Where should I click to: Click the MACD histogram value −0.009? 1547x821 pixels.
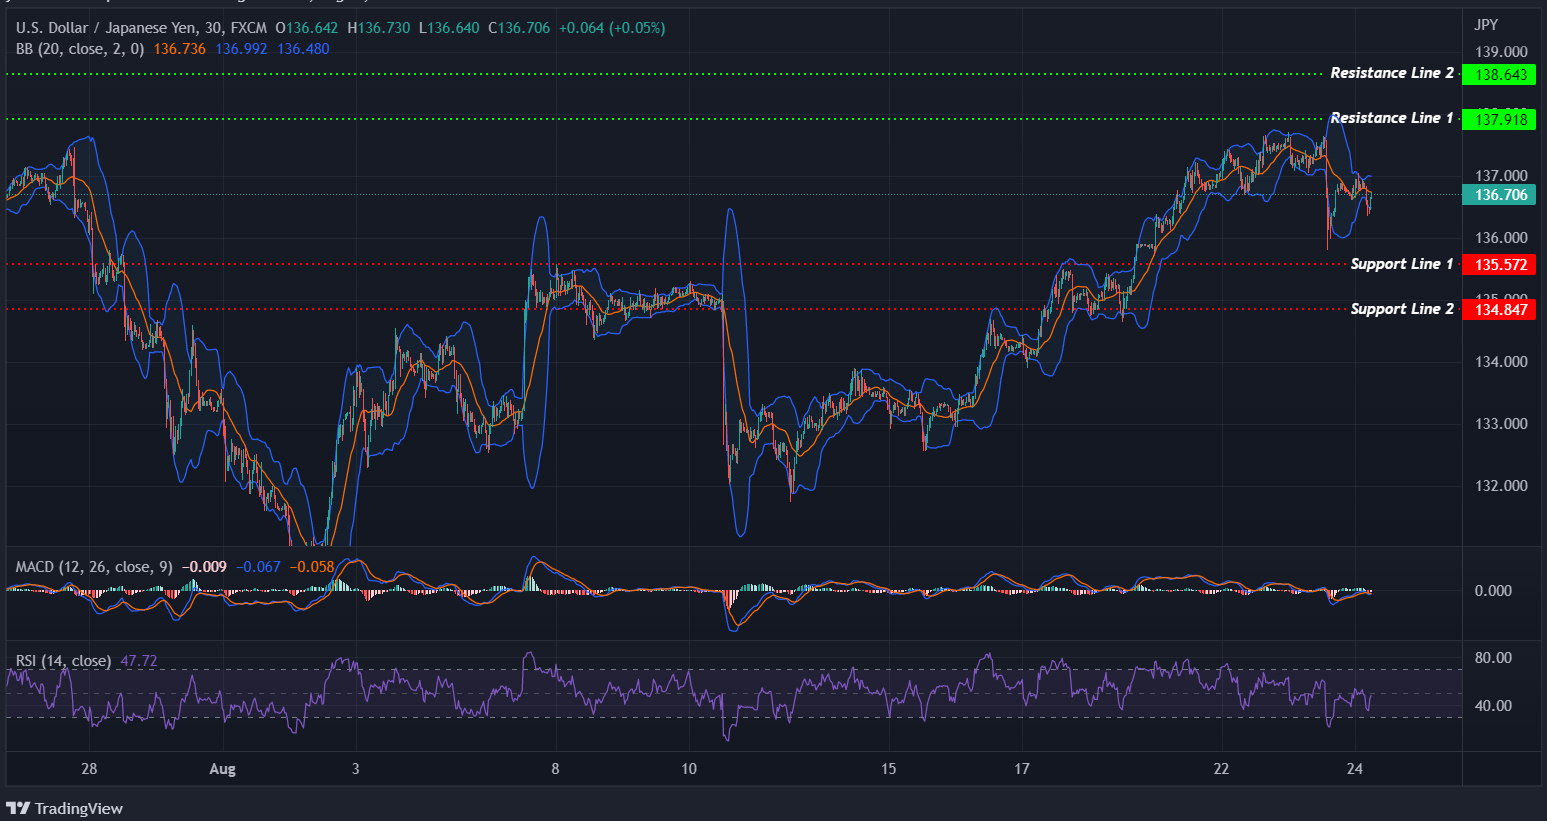(206, 566)
